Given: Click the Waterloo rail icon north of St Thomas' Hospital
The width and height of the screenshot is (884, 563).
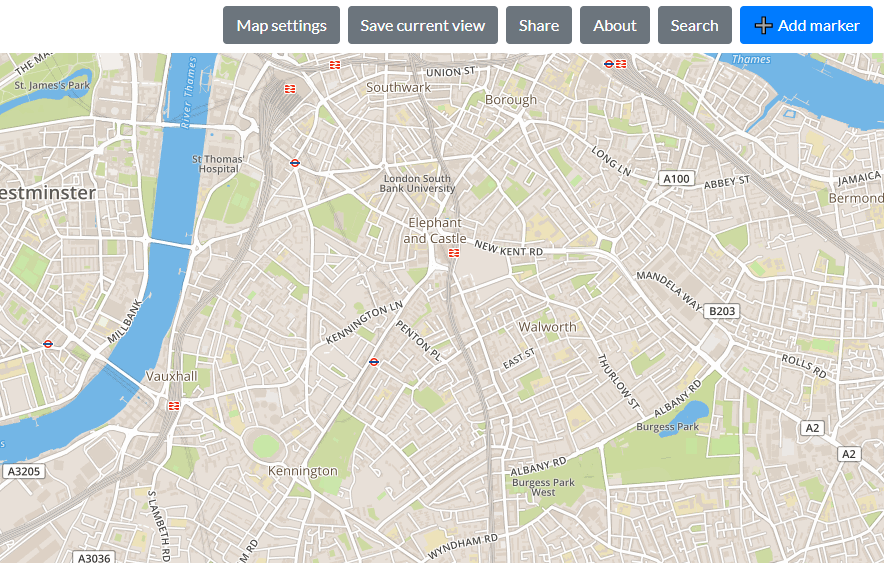Looking at the screenshot, I should point(290,88).
